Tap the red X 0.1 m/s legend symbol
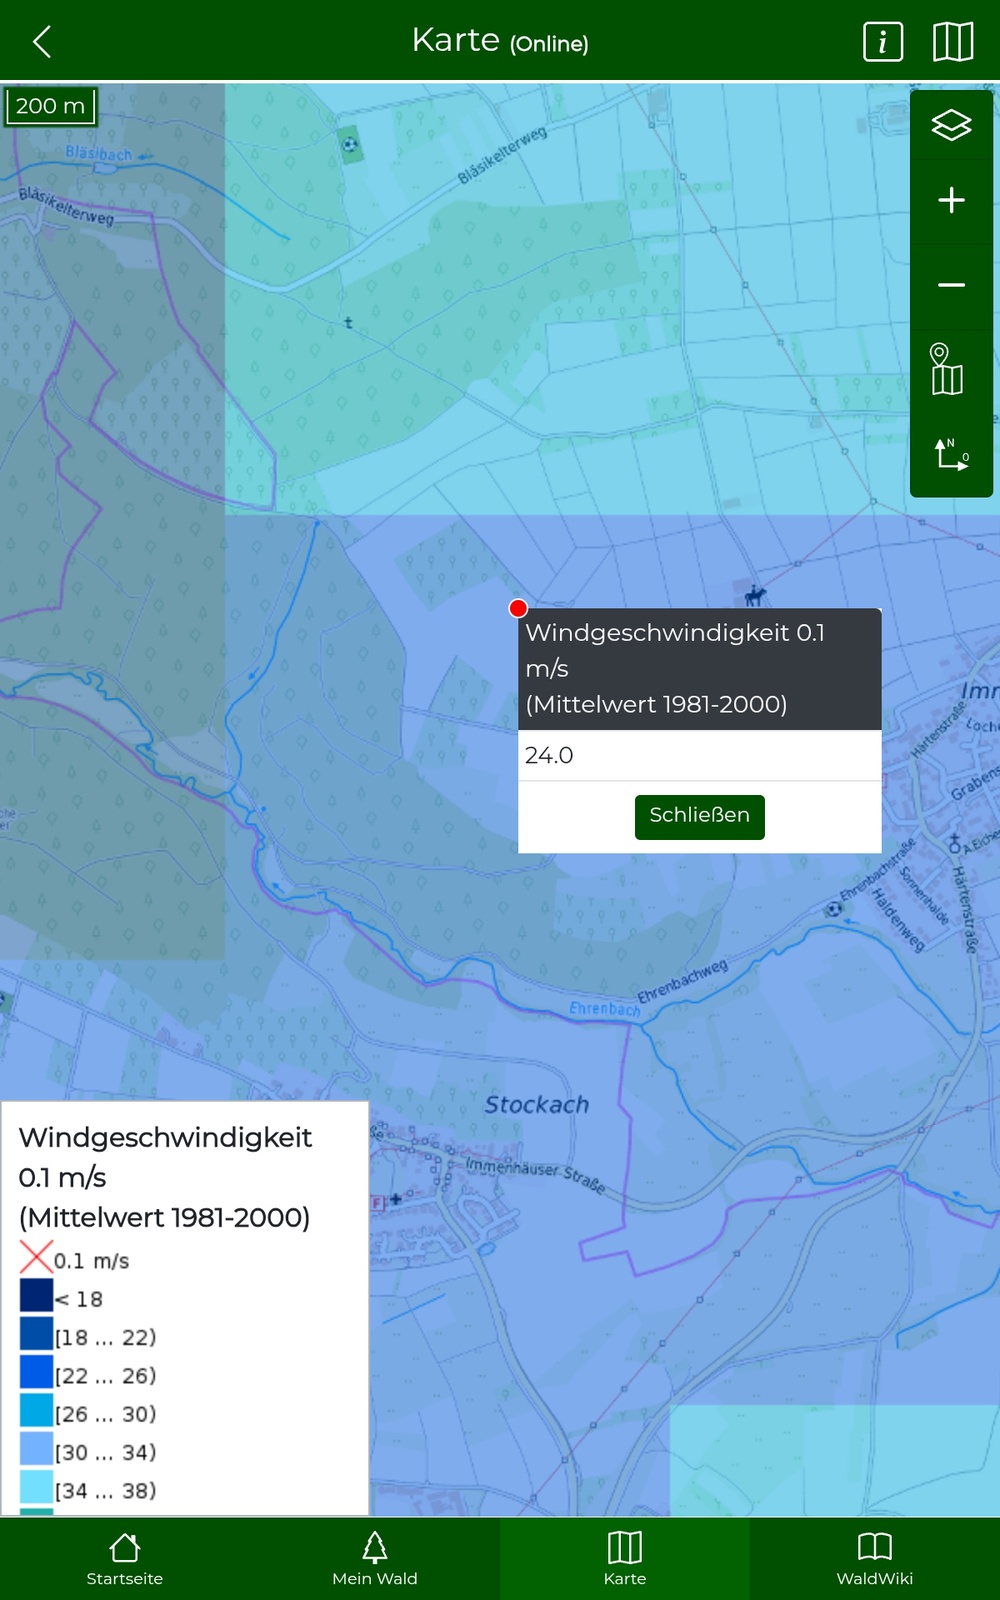The image size is (1000, 1600). click(x=36, y=1258)
